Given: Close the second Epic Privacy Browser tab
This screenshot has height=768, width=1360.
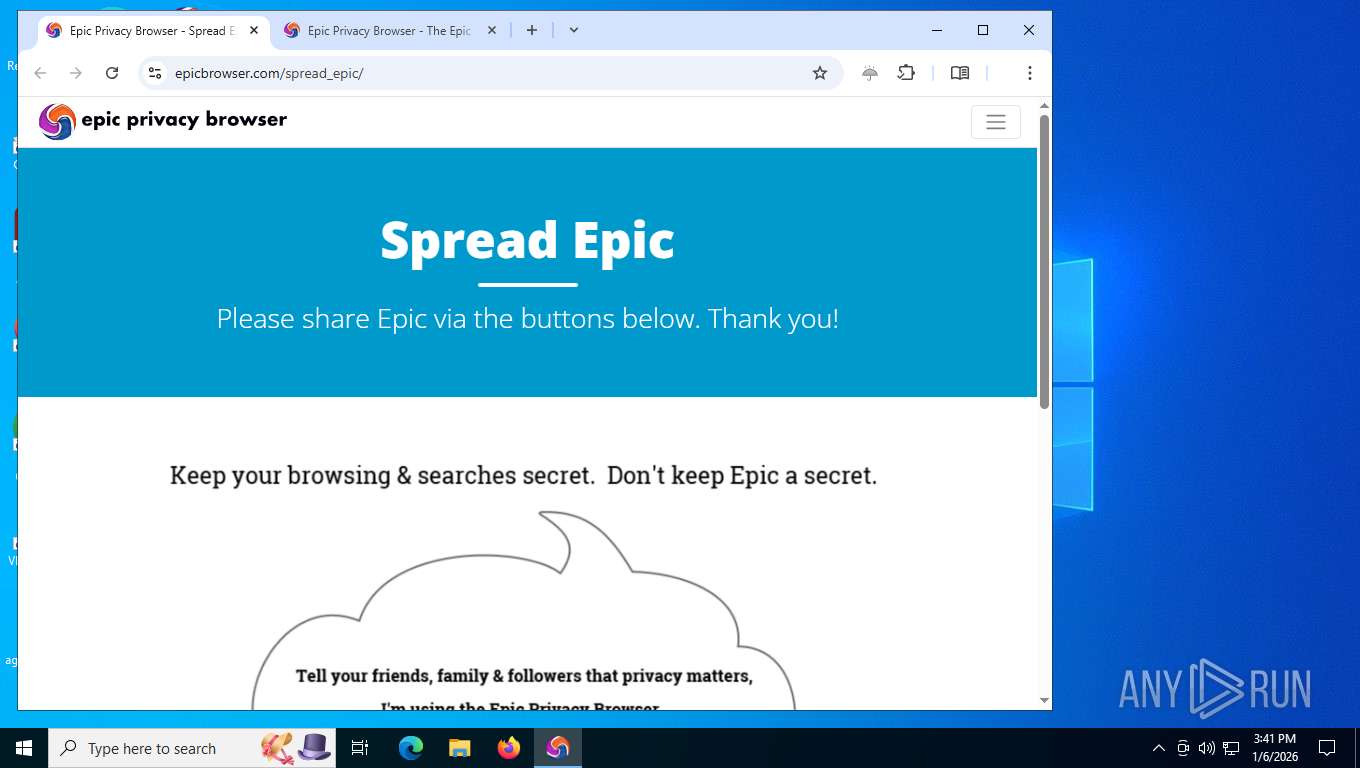Looking at the screenshot, I should pyautogui.click(x=491, y=31).
